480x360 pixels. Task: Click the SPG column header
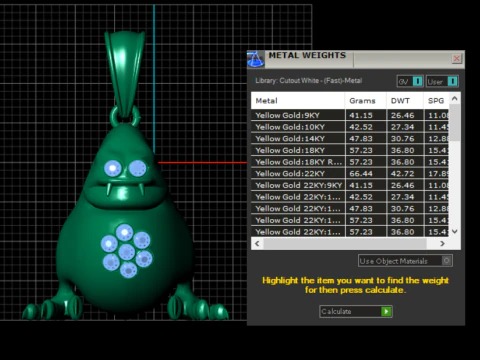point(436,101)
